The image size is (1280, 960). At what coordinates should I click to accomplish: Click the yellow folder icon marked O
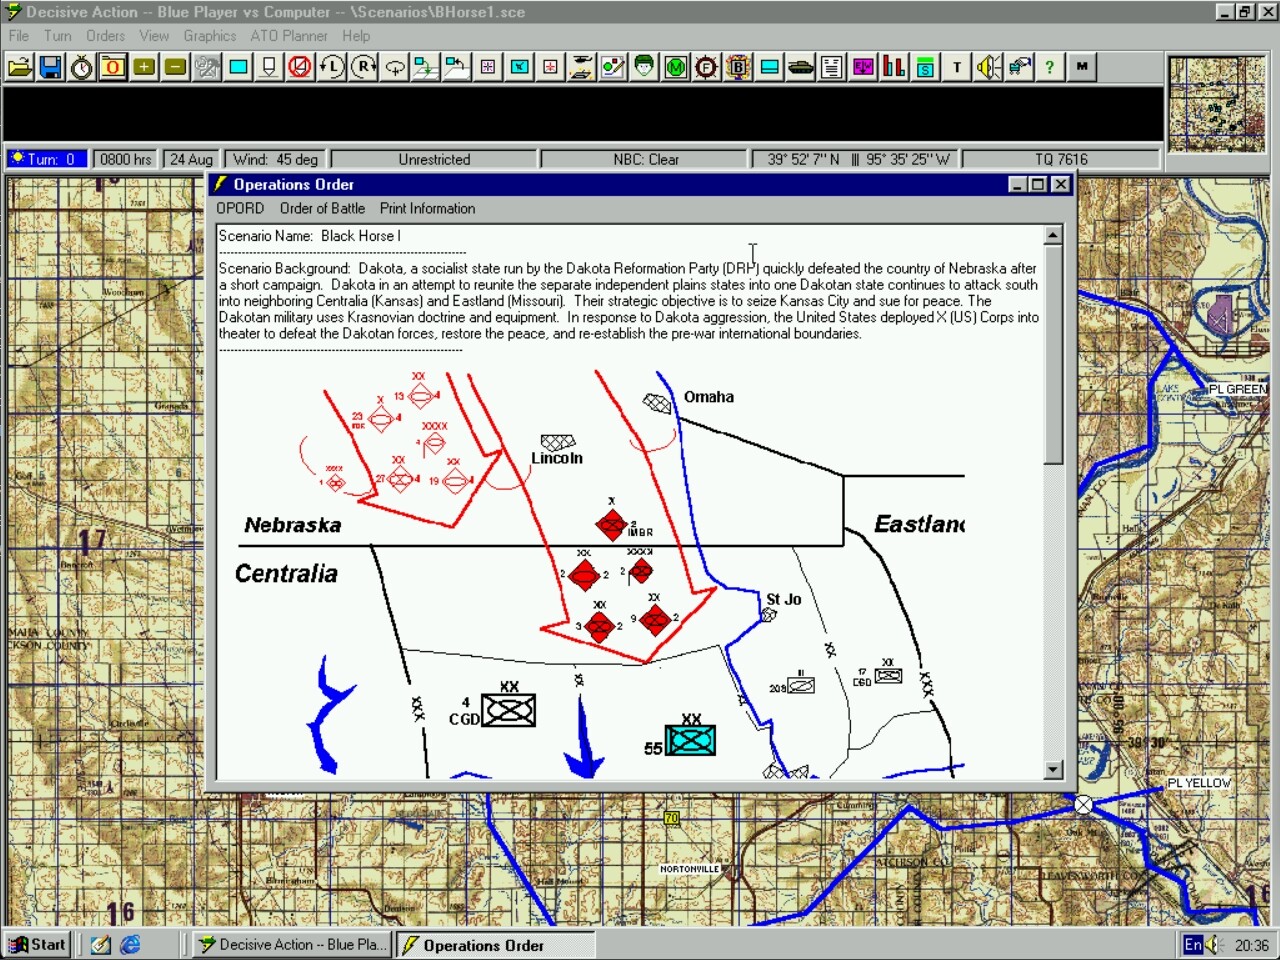113,67
